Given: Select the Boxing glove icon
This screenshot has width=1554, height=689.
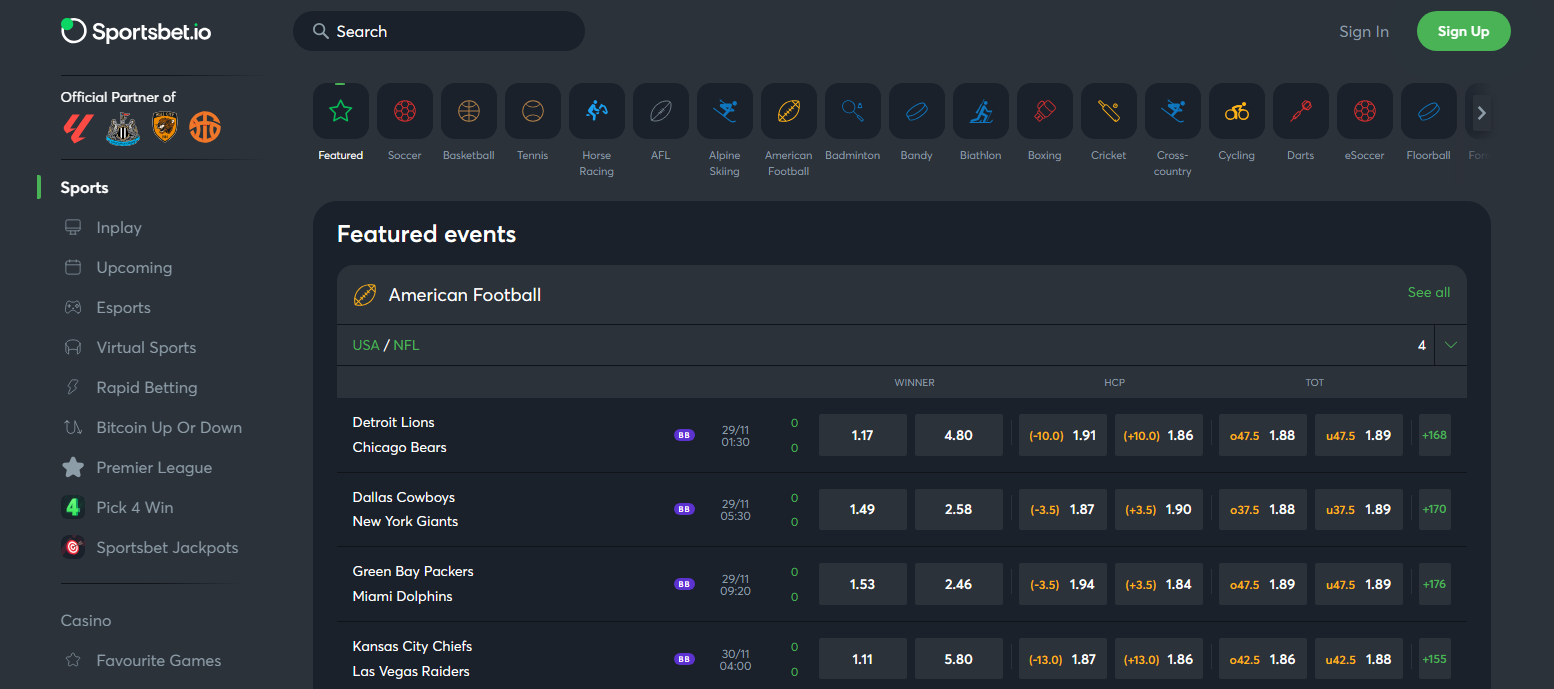Looking at the screenshot, I should pyautogui.click(x=1045, y=111).
